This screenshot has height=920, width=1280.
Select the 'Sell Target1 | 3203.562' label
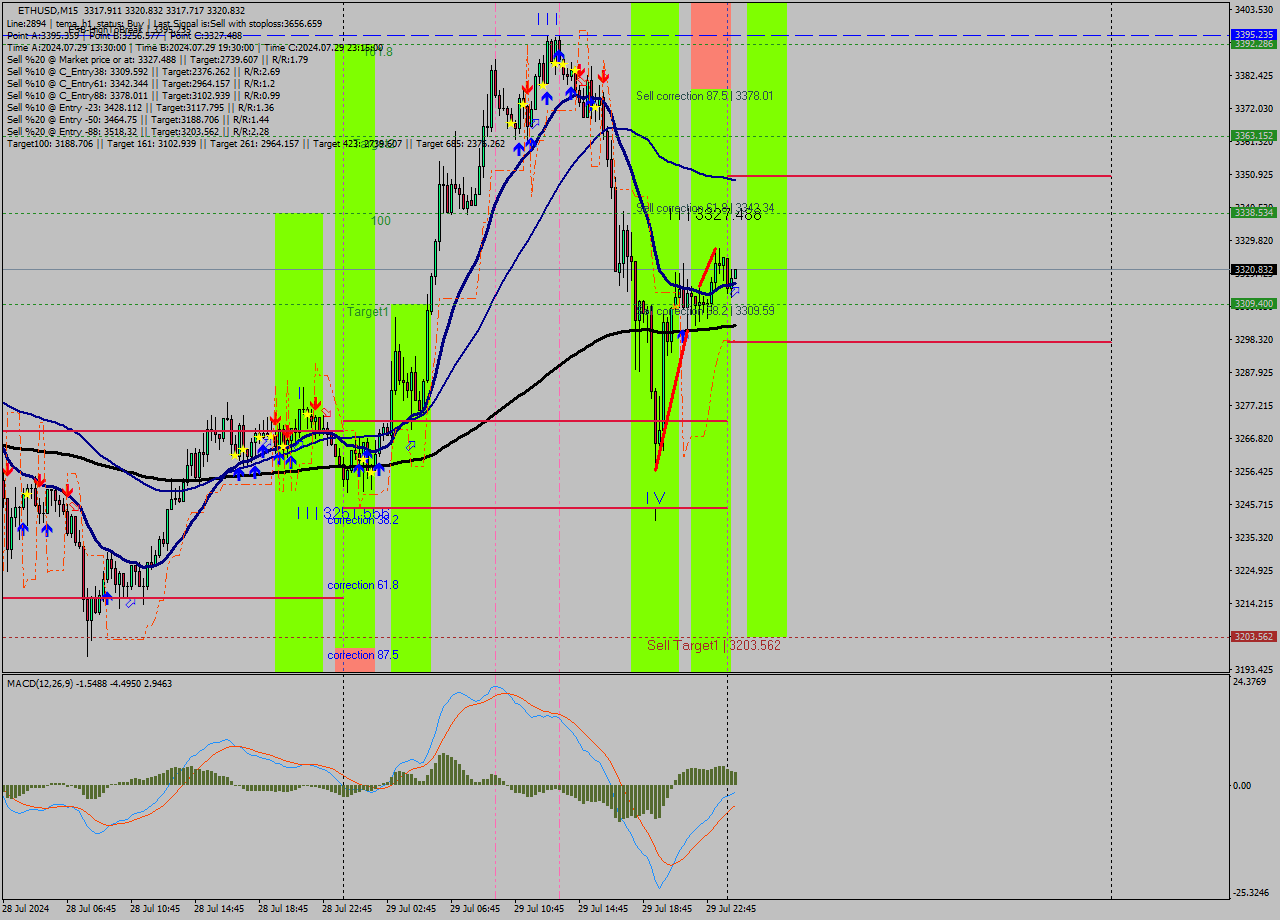[x=713, y=646]
